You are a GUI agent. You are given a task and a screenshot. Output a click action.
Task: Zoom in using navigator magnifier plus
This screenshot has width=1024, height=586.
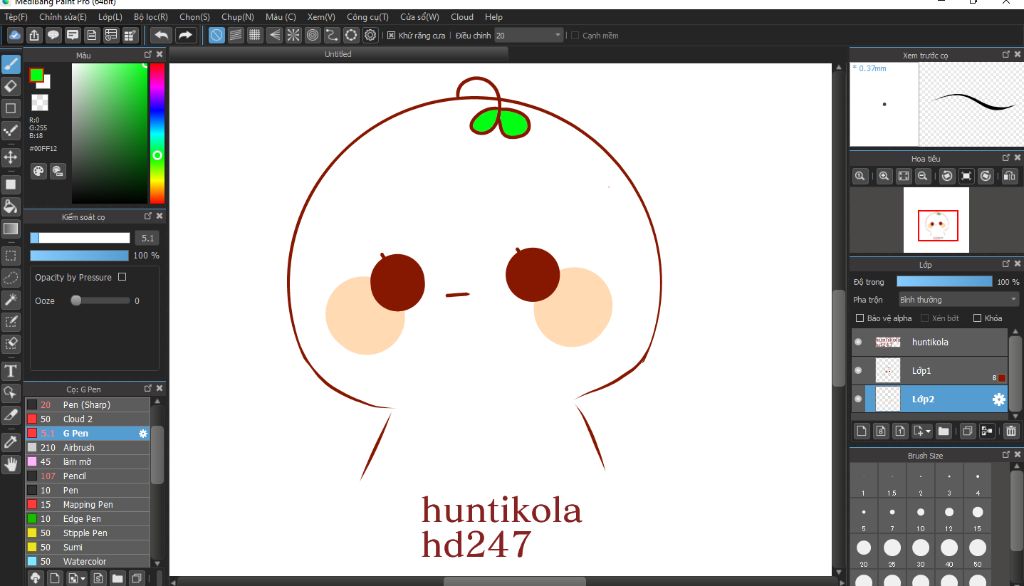884,176
